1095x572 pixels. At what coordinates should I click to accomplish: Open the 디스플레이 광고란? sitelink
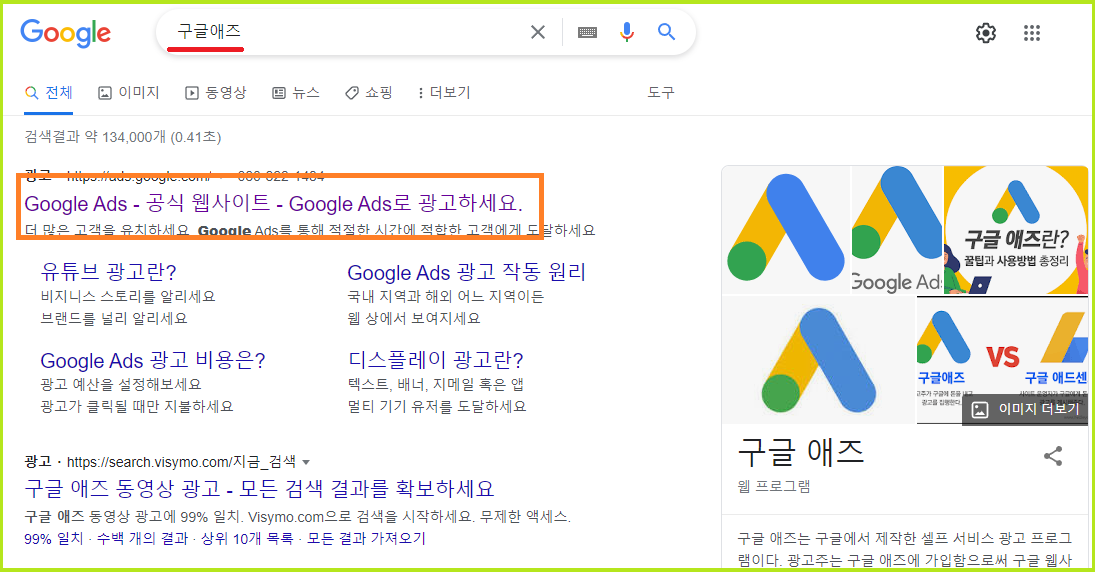(x=436, y=360)
